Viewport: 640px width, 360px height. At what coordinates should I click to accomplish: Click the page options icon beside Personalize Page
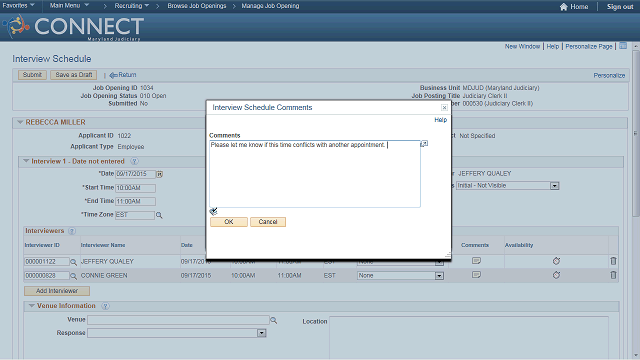623,46
